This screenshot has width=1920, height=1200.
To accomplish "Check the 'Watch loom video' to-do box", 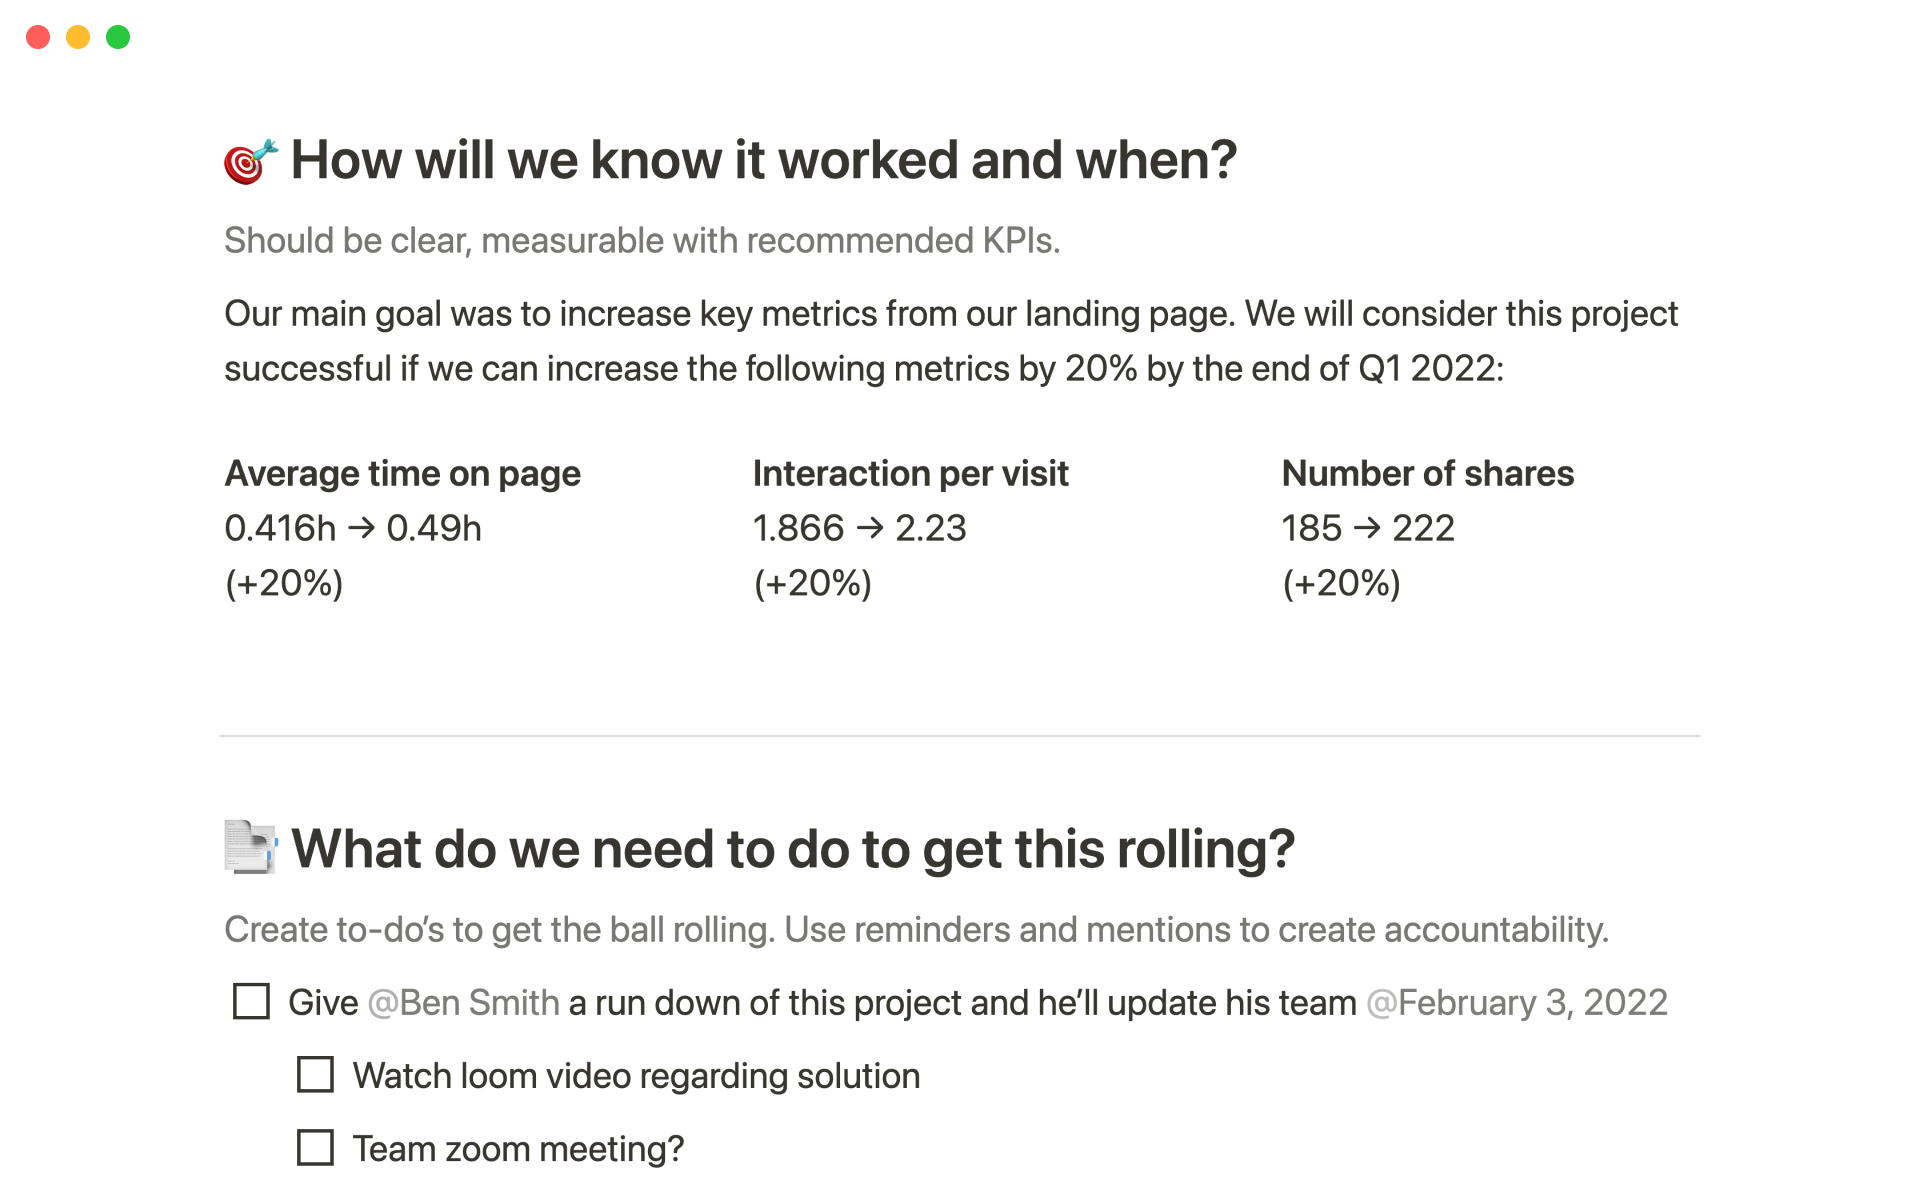I will point(315,1074).
